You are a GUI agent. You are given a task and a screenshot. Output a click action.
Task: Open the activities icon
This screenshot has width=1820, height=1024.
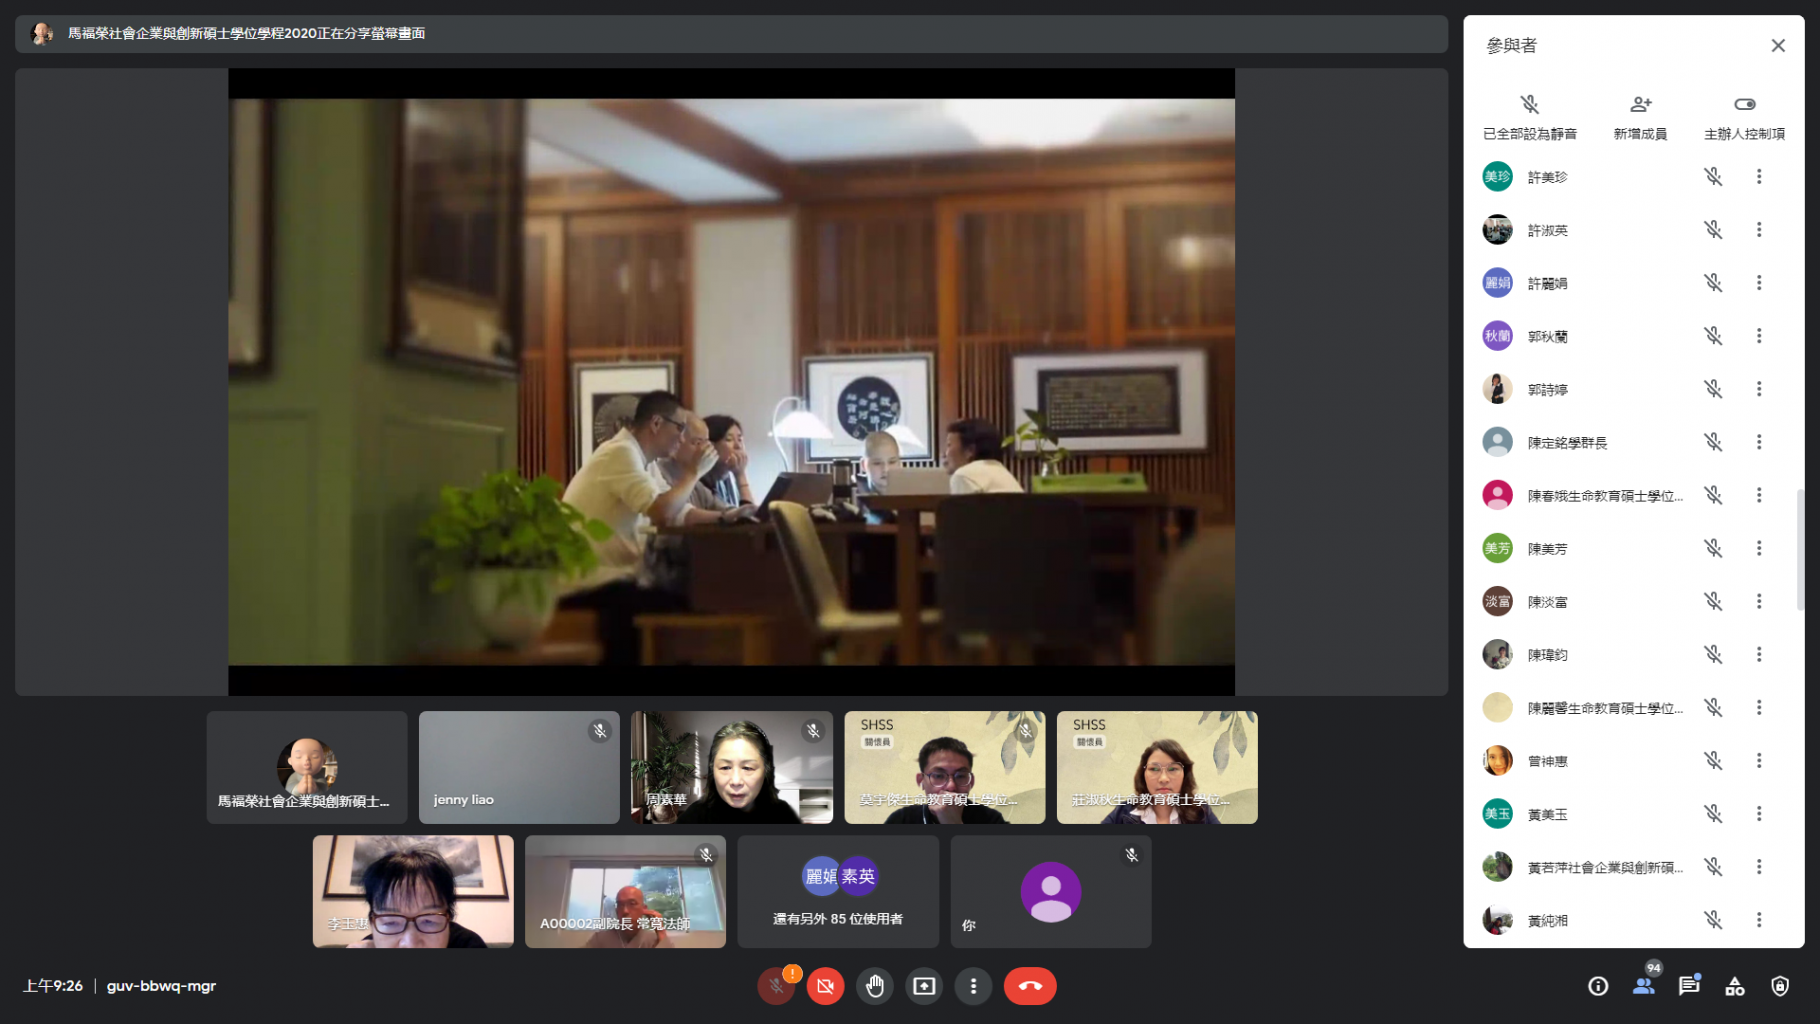[1735, 986]
